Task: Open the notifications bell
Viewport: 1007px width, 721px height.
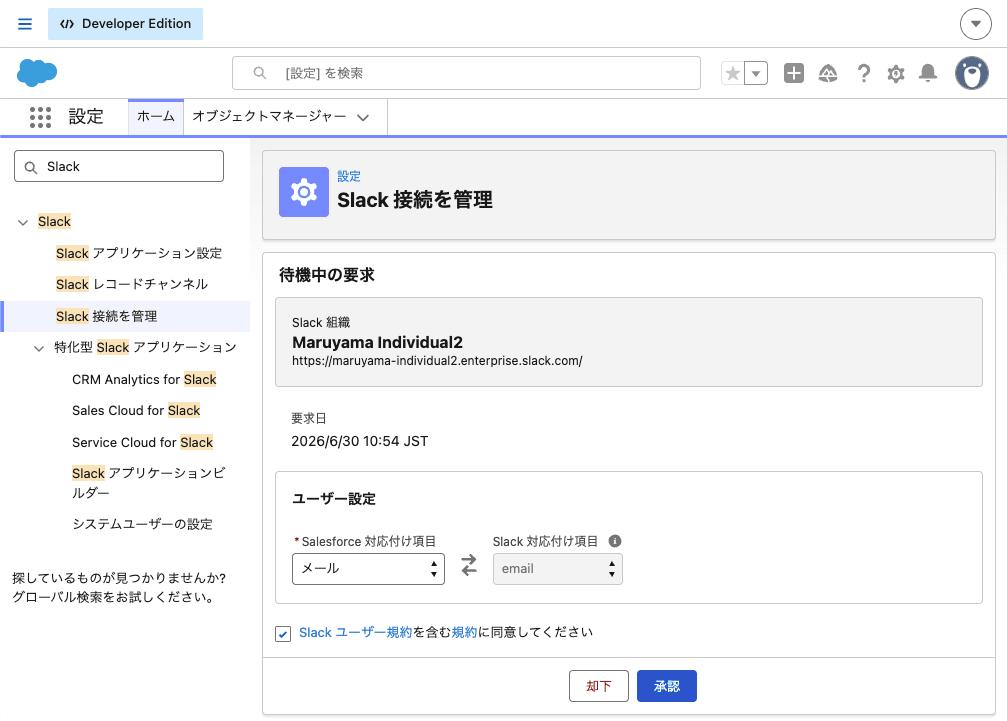Action: [927, 73]
